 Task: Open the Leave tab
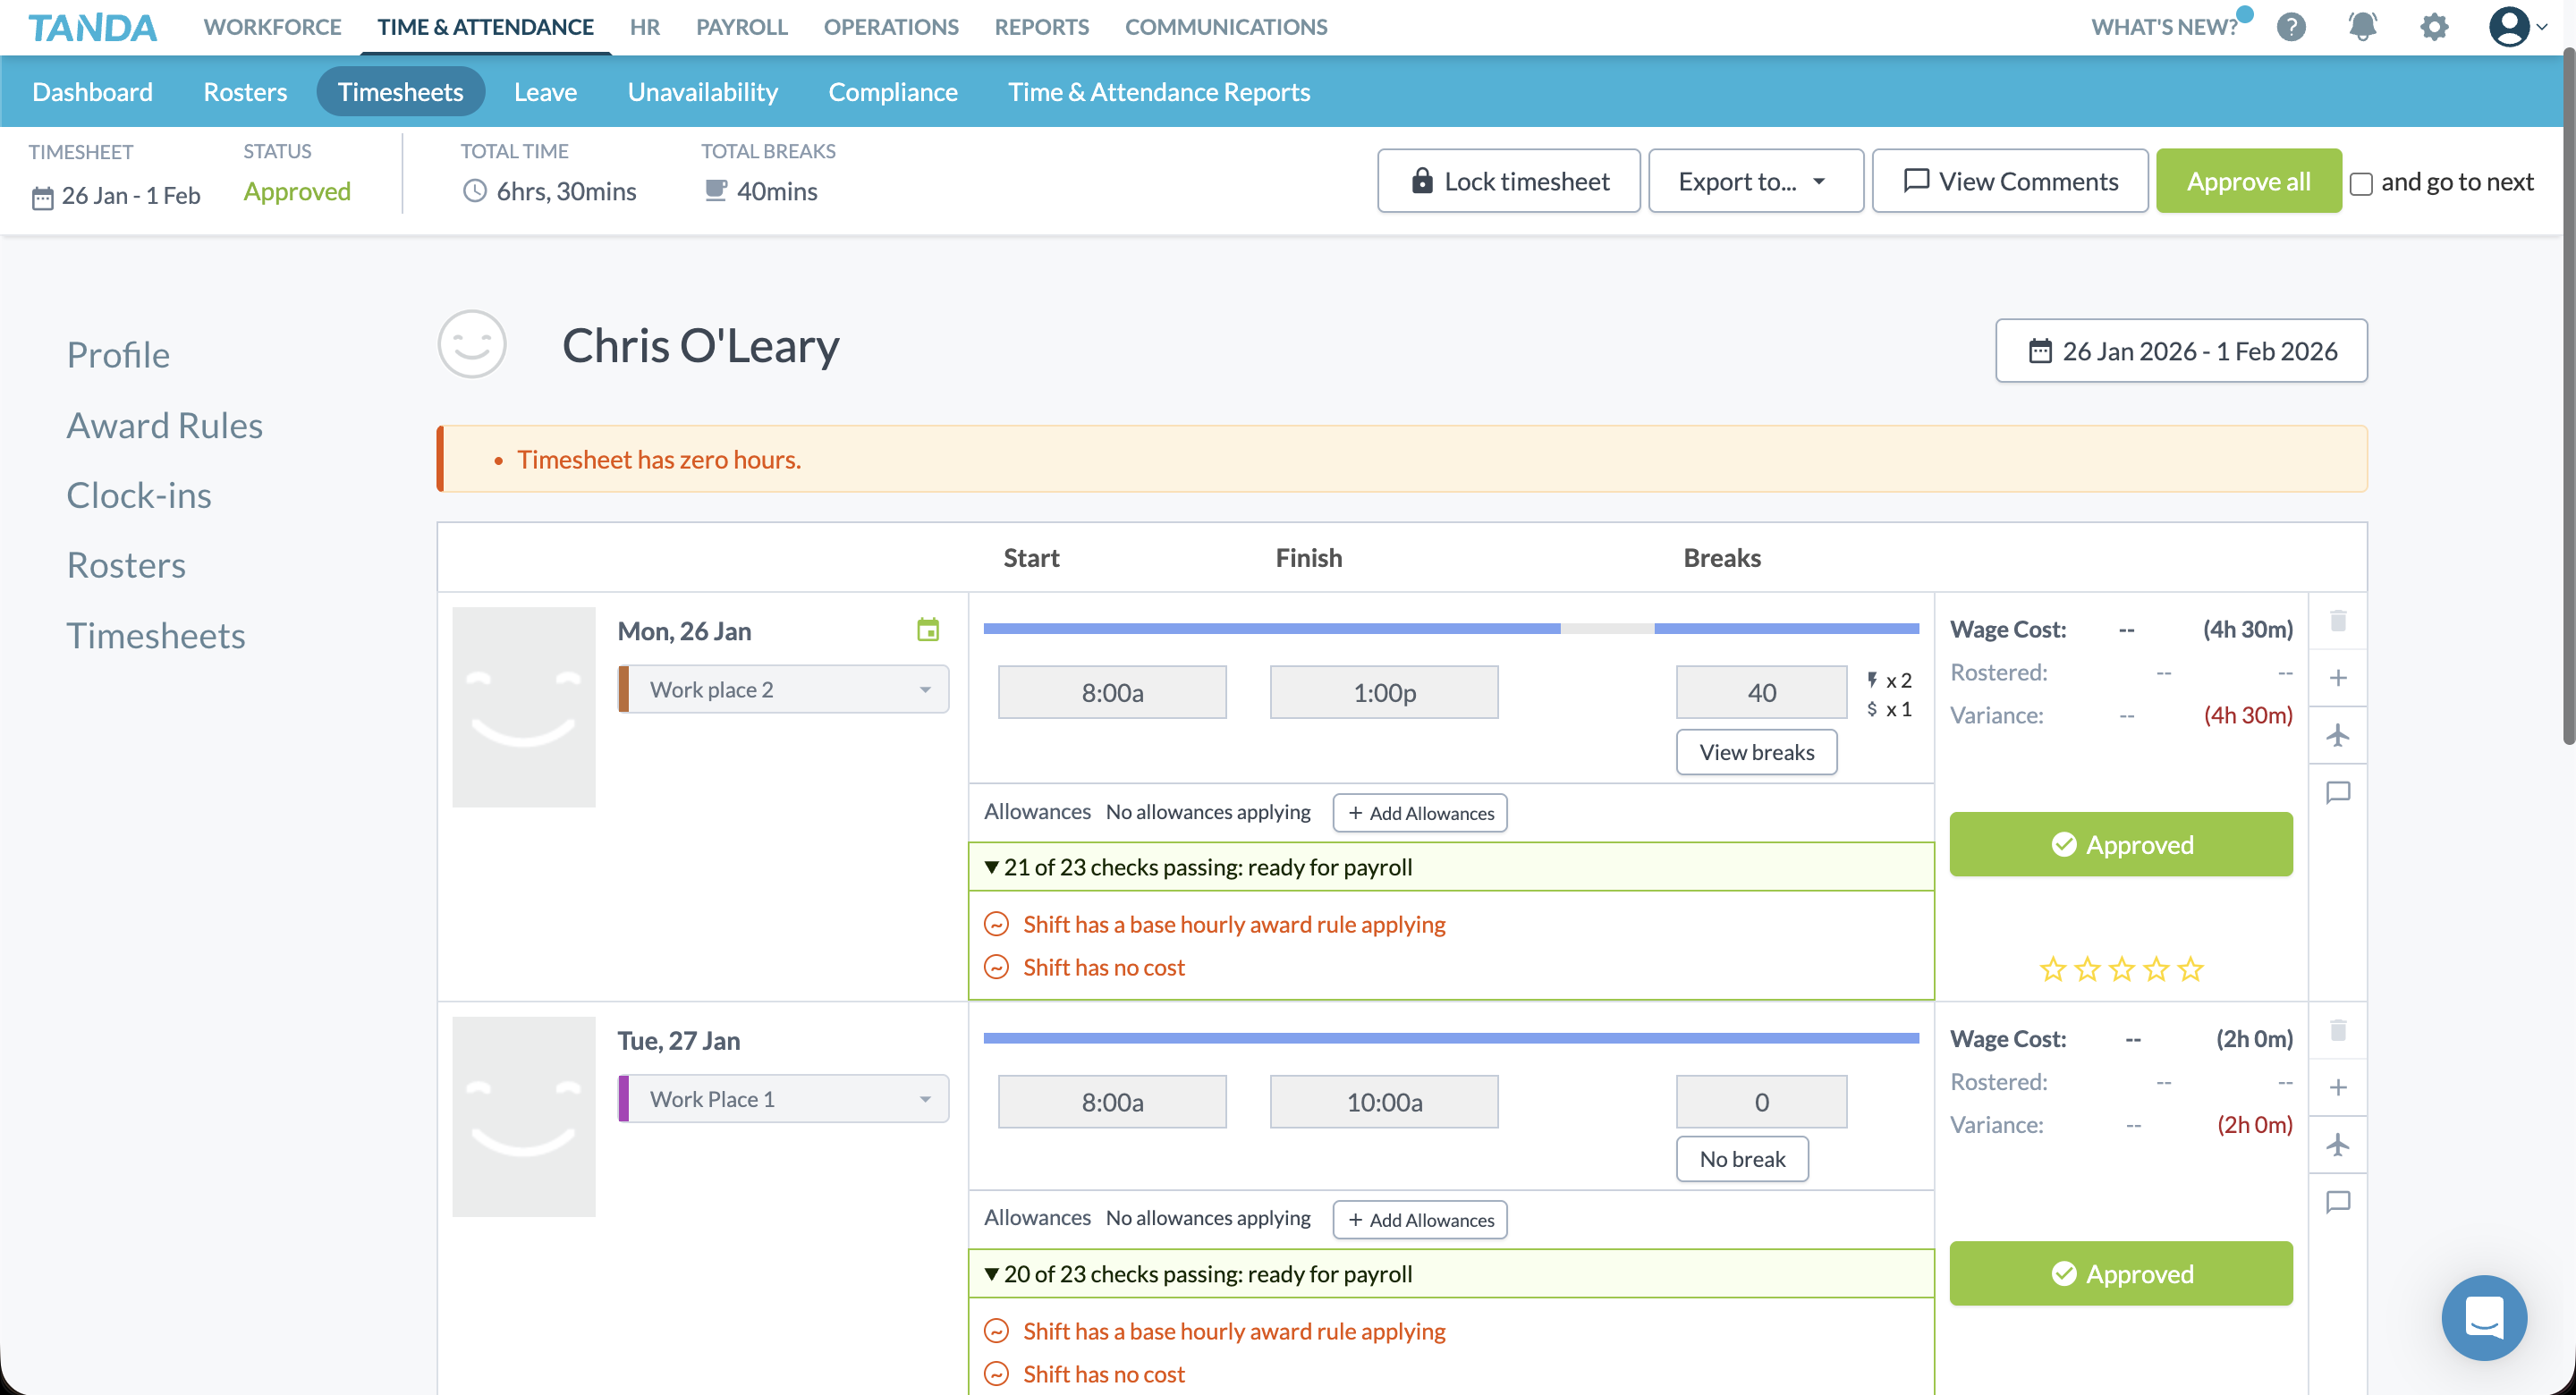tap(545, 91)
